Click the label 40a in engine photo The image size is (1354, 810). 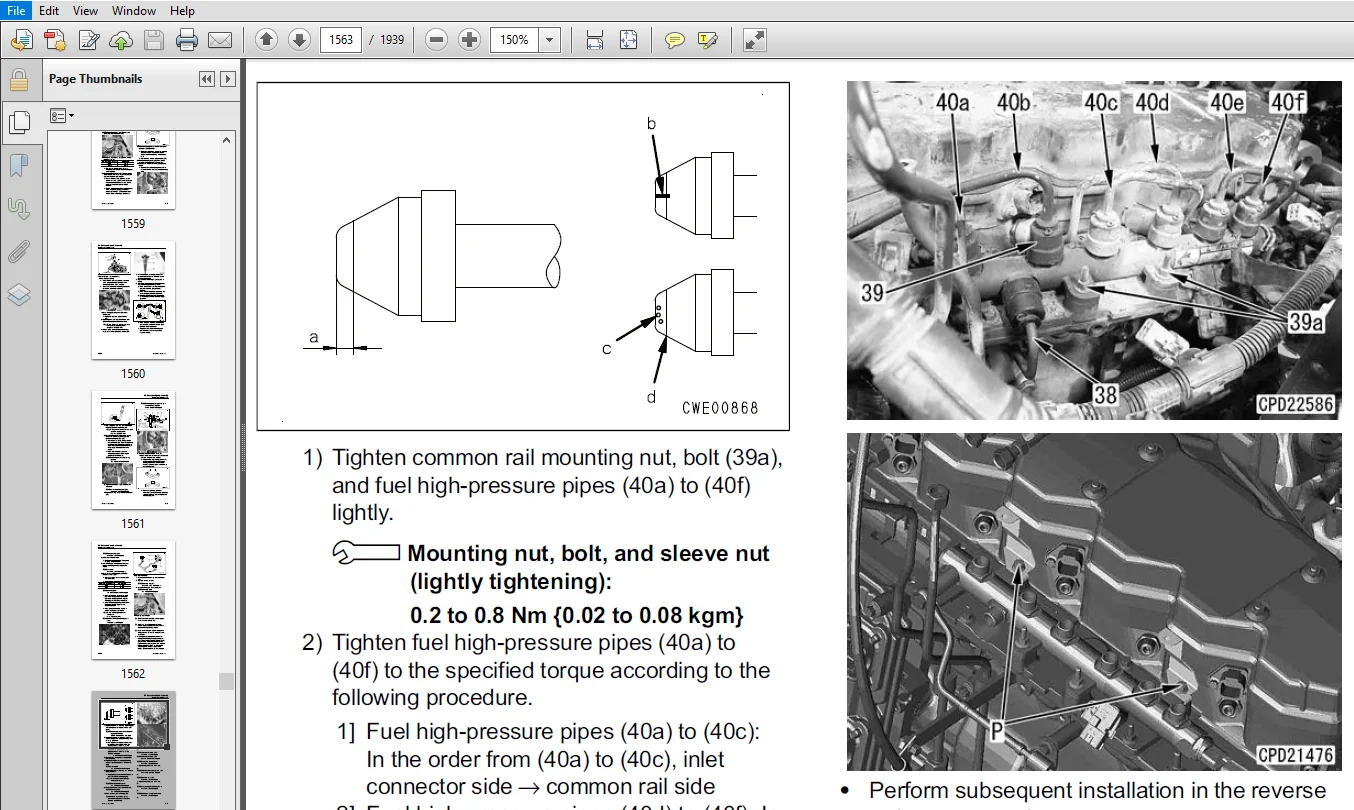[953, 103]
